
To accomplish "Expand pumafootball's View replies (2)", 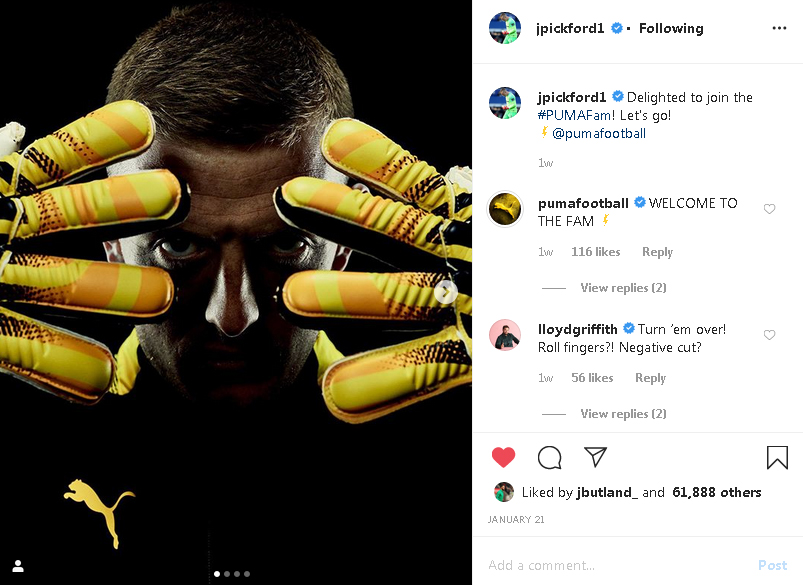I will click(623, 288).
